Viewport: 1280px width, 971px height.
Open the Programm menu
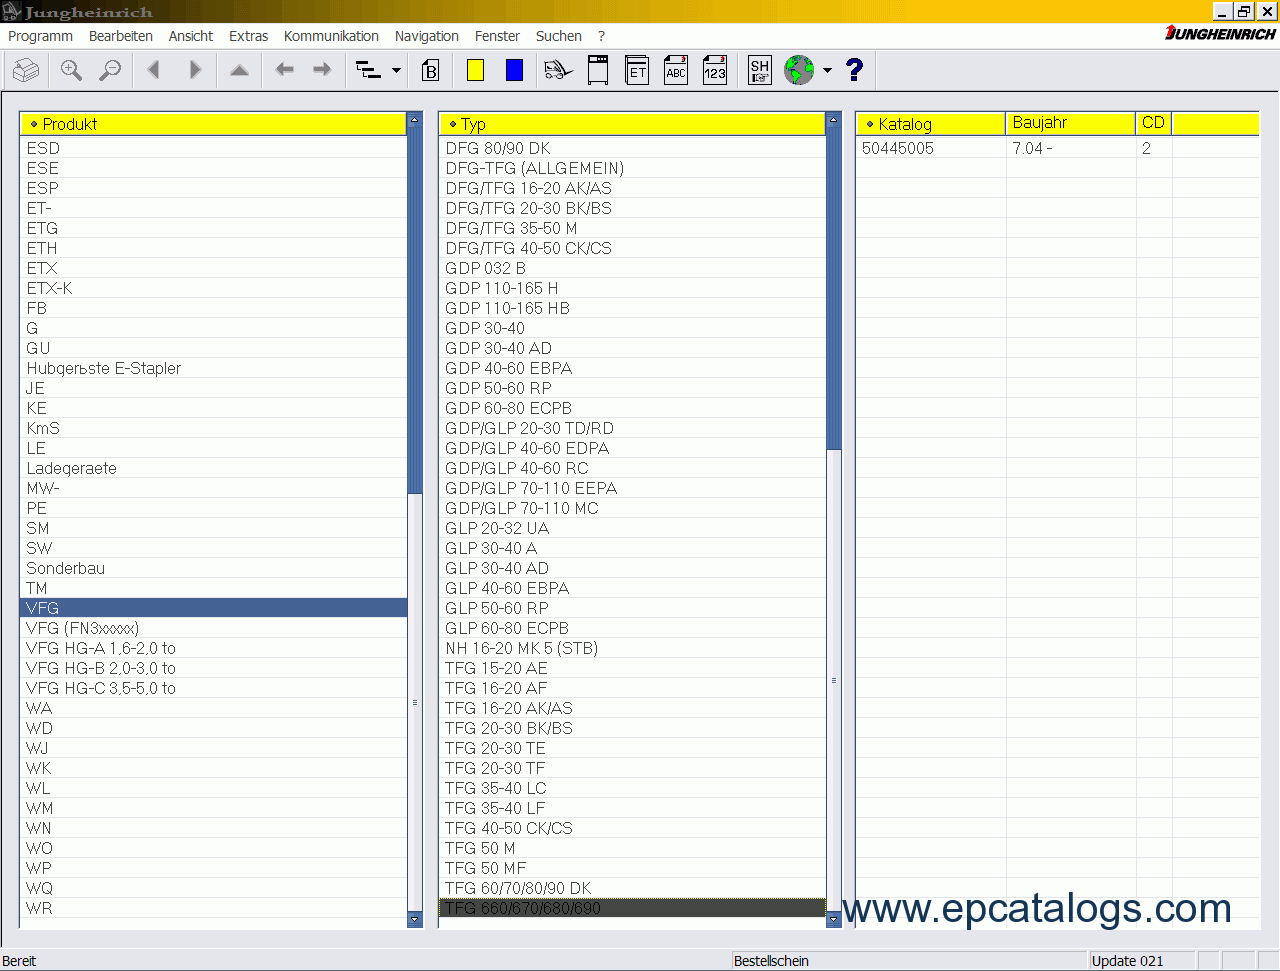click(x=40, y=36)
